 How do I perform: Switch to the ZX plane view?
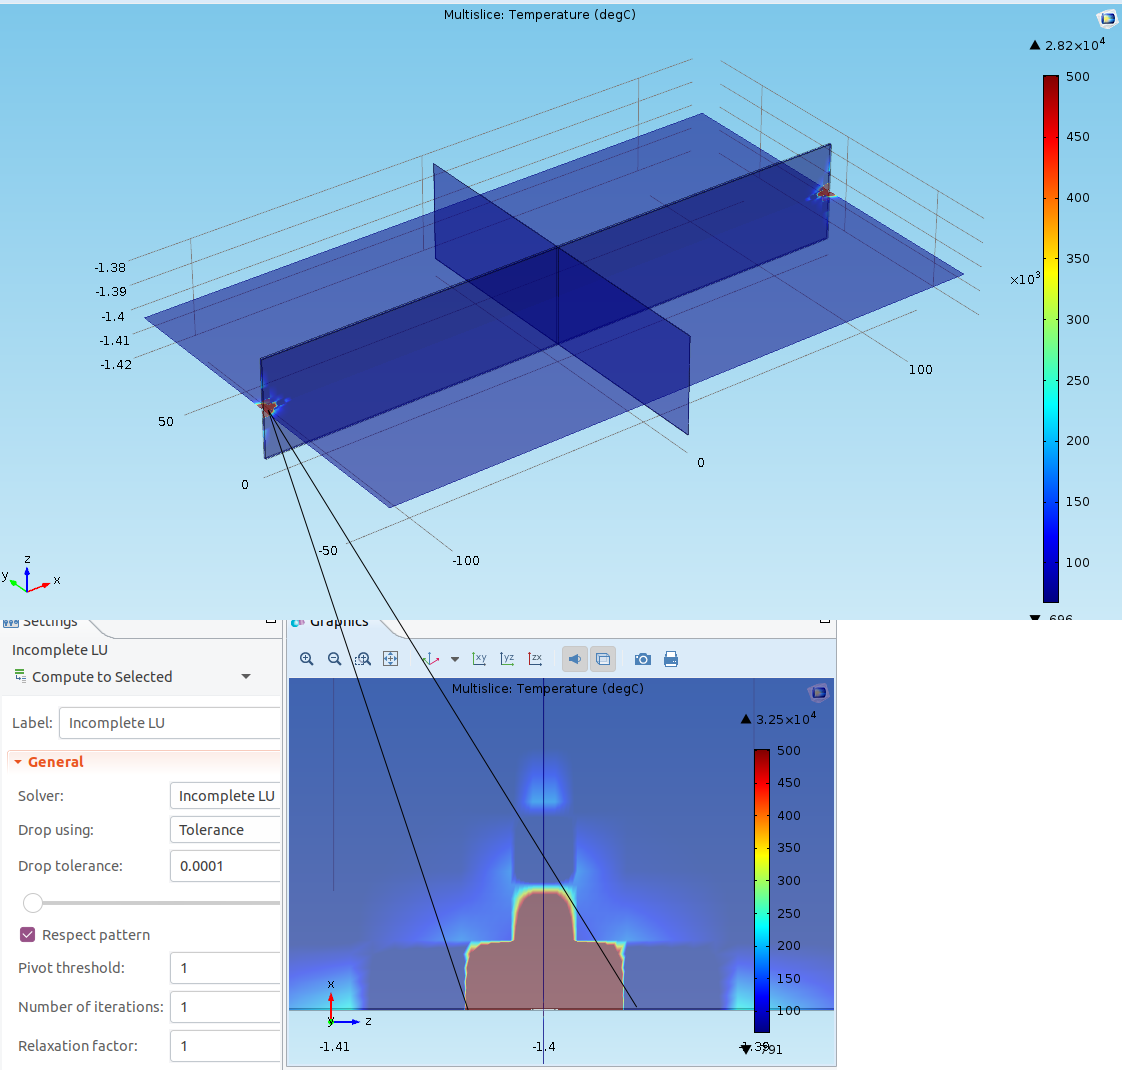tap(536, 659)
